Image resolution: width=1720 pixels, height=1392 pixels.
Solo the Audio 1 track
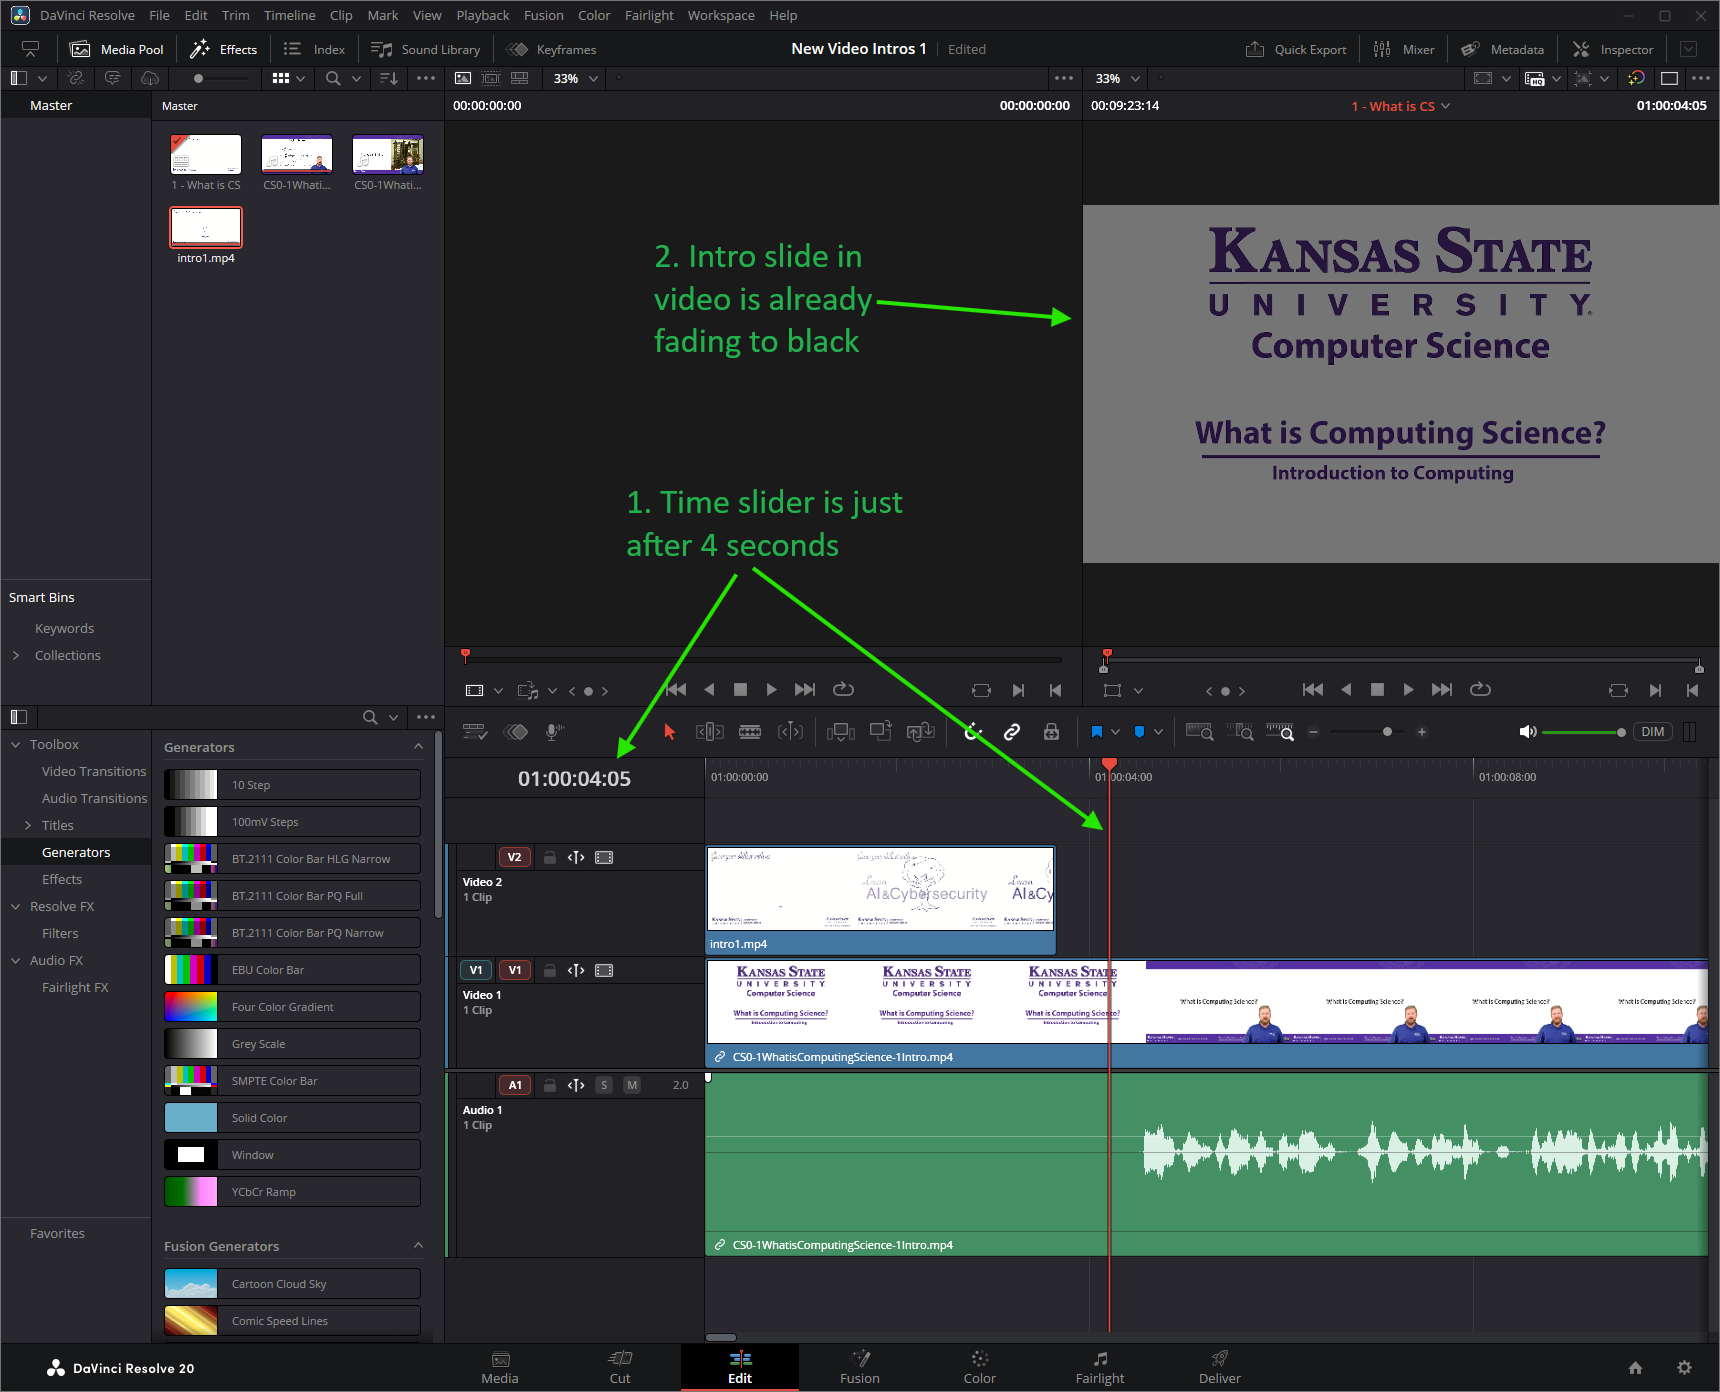click(604, 1085)
